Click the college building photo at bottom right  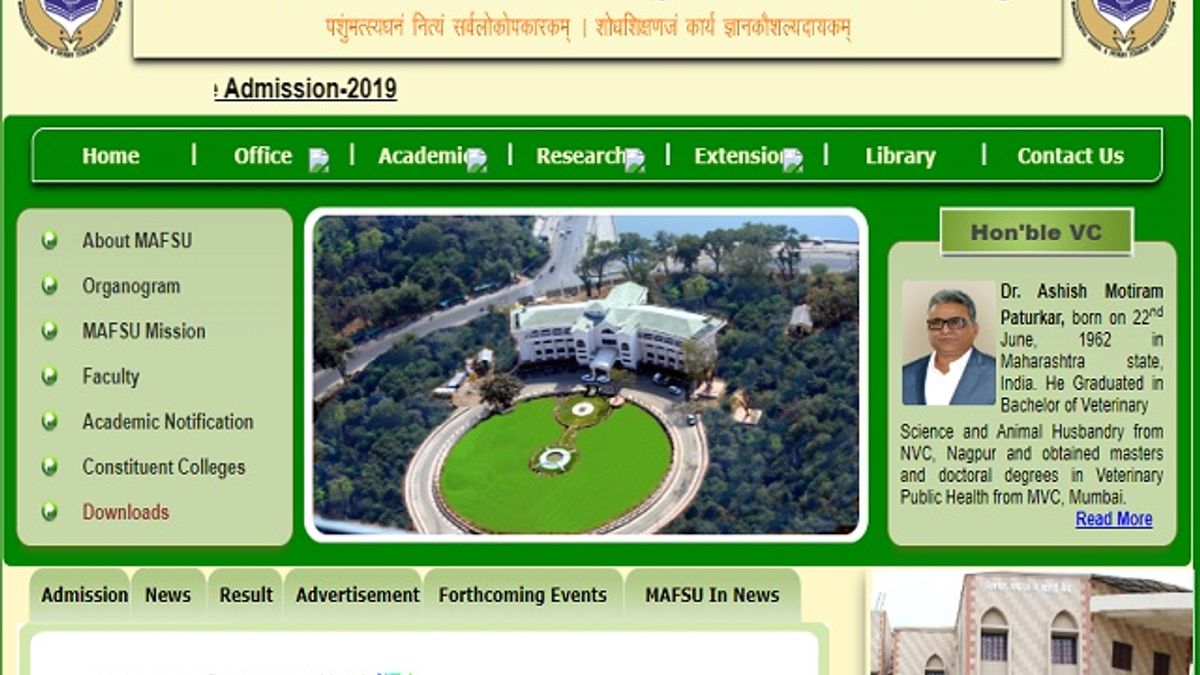pyautogui.click(x=1032, y=624)
